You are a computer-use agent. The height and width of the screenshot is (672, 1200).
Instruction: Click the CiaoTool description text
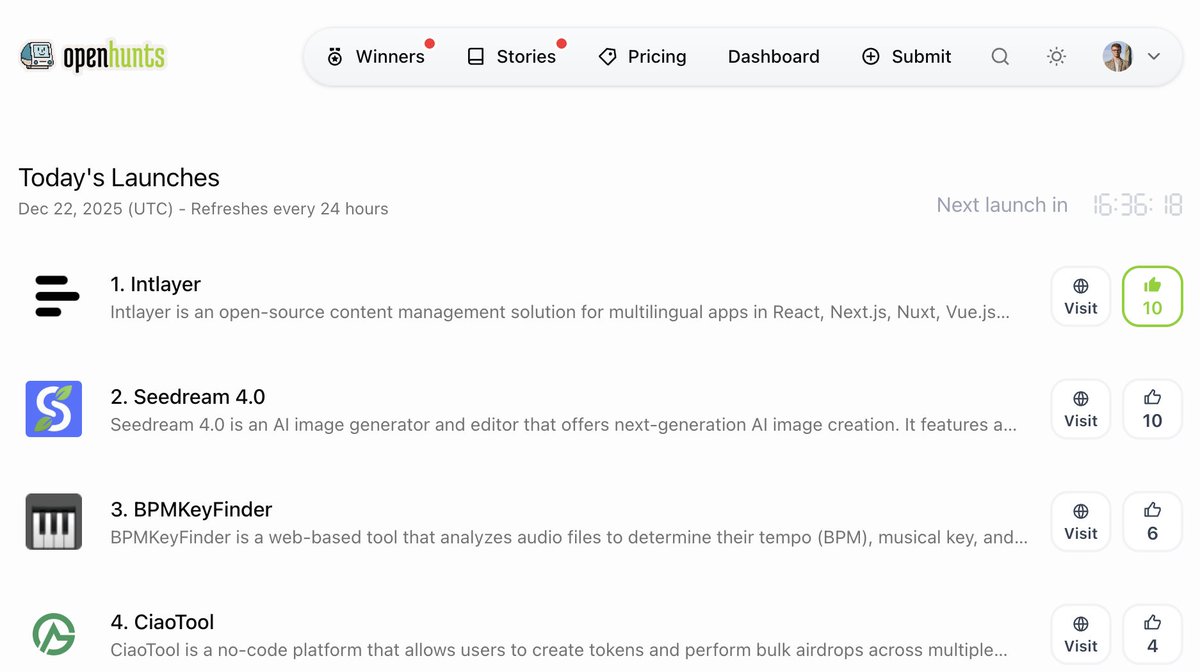(558, 649)
